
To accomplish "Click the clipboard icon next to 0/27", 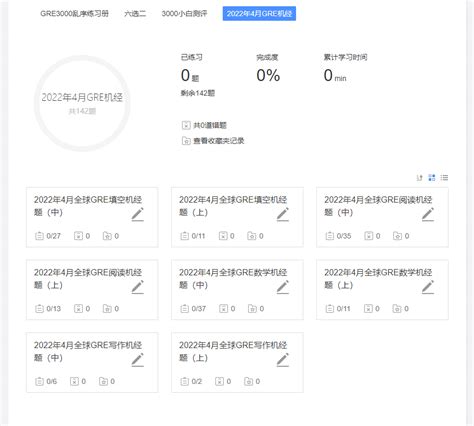I will tap(39, 236).
